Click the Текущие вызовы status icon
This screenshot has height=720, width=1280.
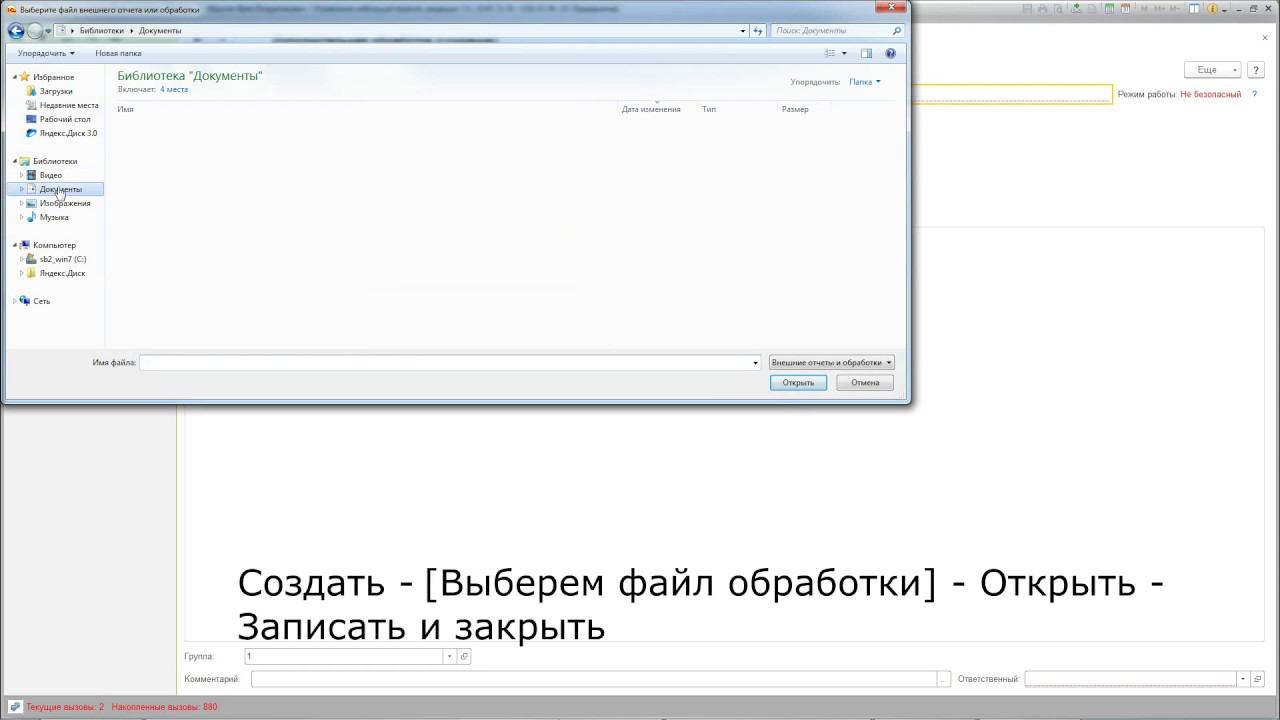tap(15, 707)
